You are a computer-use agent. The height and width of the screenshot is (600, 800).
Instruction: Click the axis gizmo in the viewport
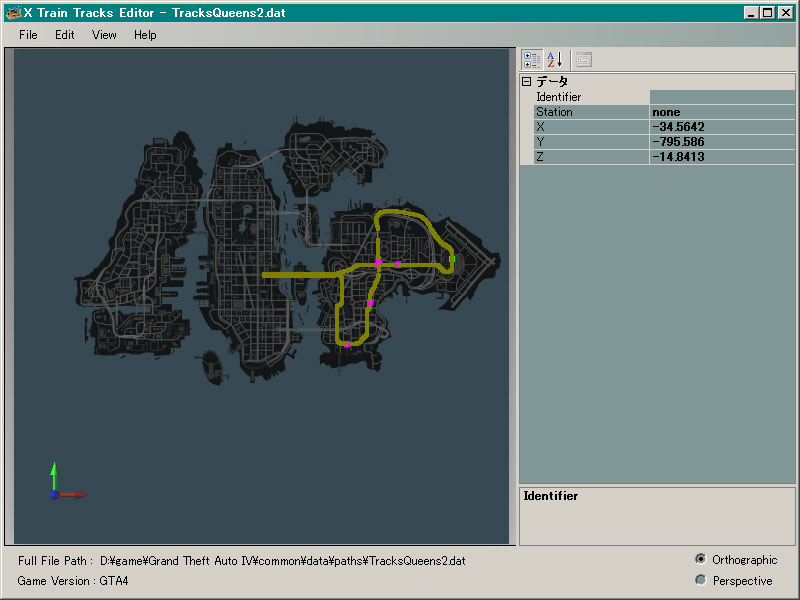tap(67, 482)
